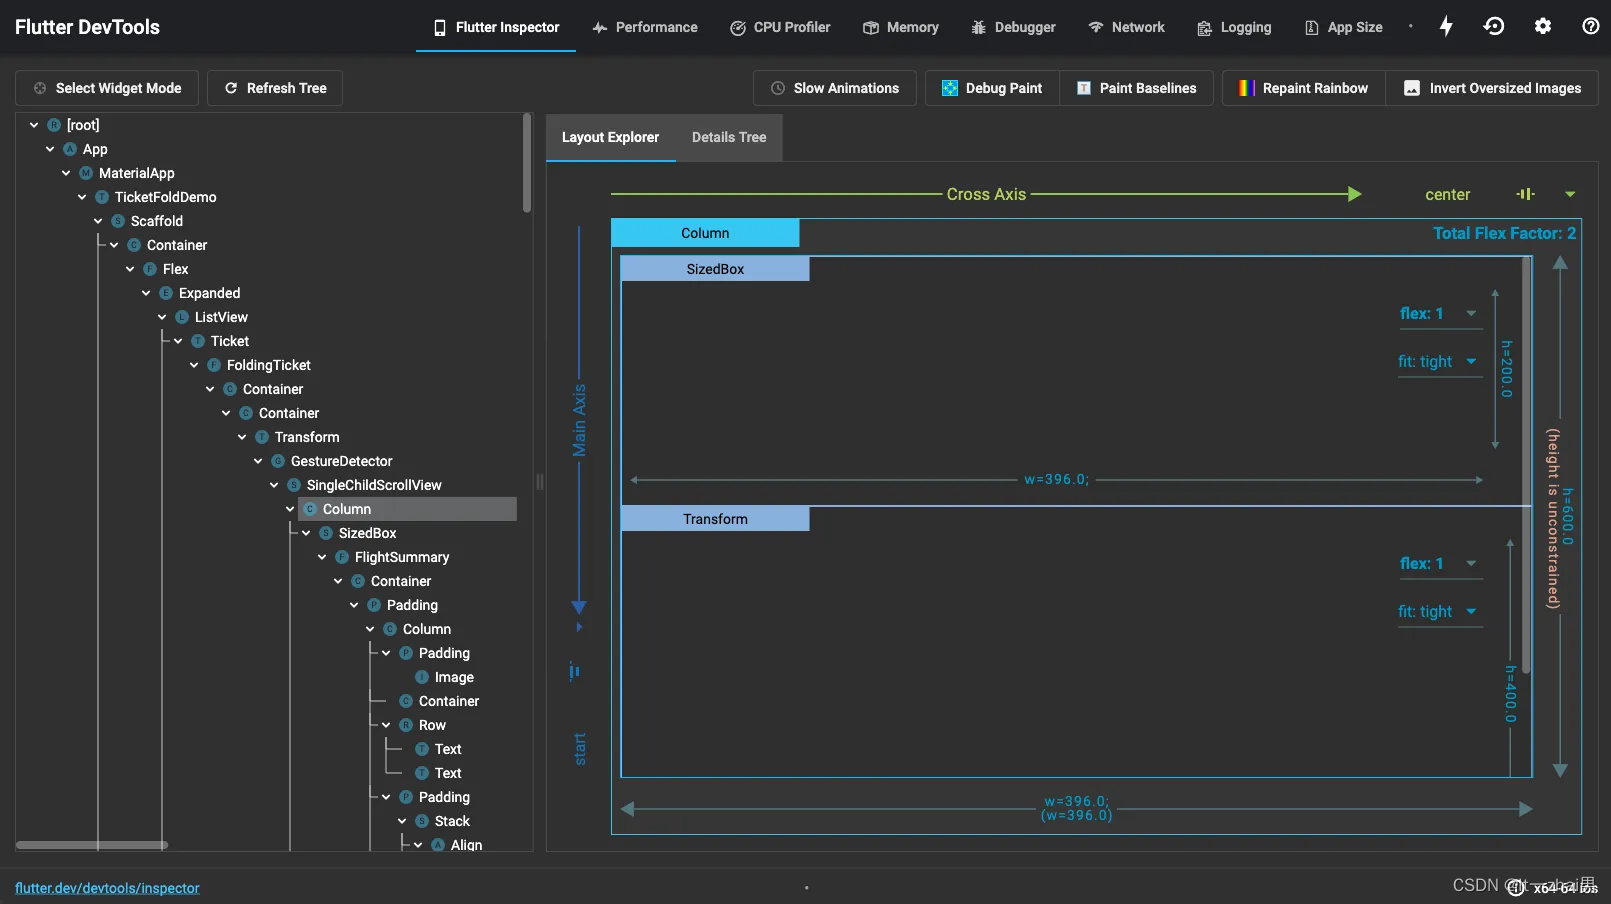This screenshot has height=904, width=1611.
Task: Click the cross axis alignment dropdown arrow
Action: click(x=1569, y=194)
